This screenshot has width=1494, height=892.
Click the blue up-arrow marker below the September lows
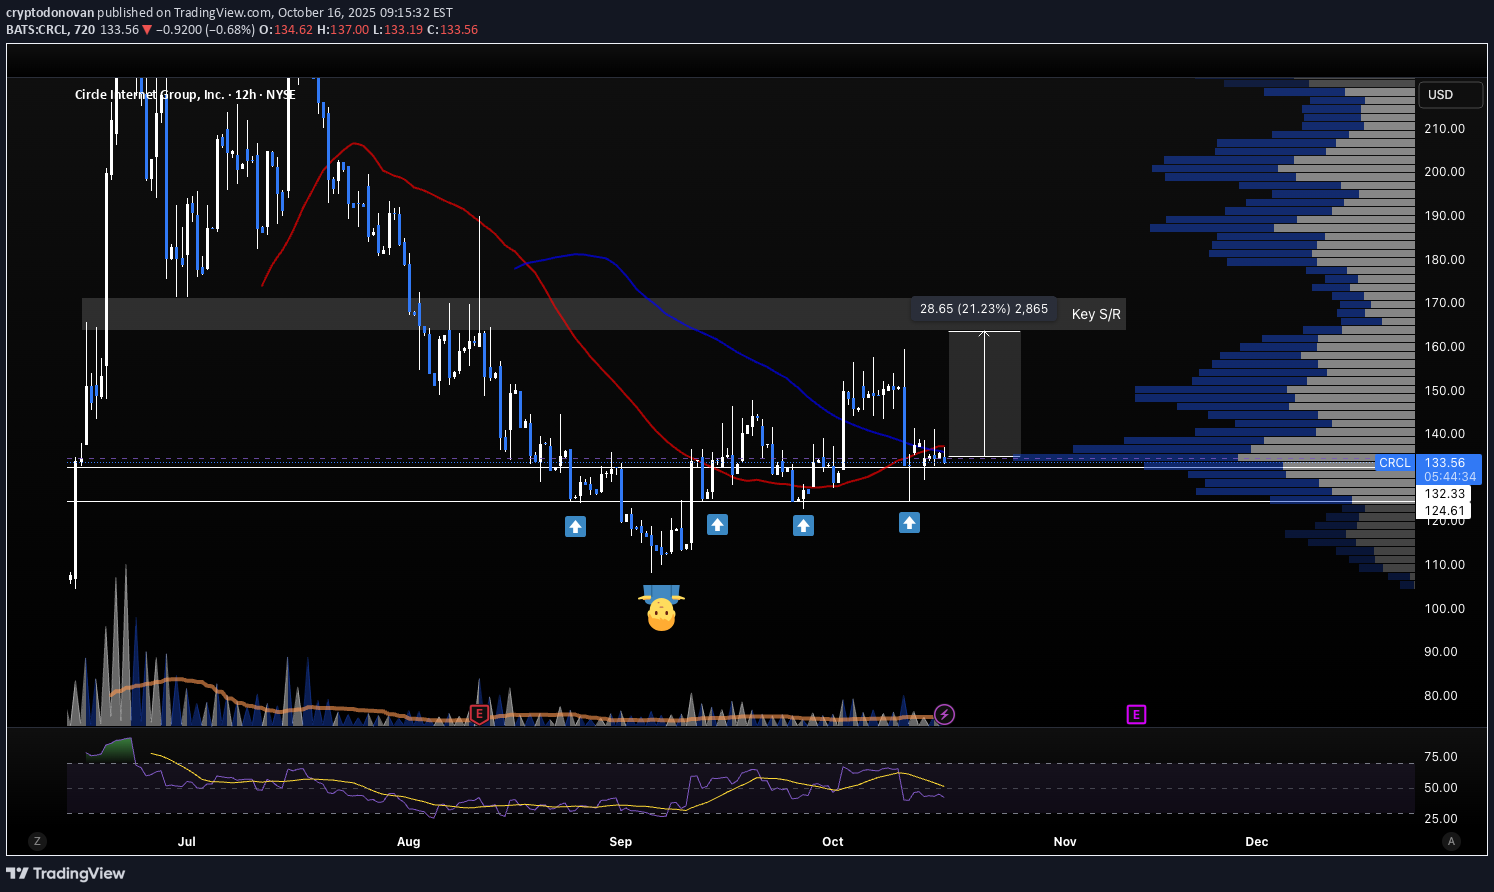point(717,524)
